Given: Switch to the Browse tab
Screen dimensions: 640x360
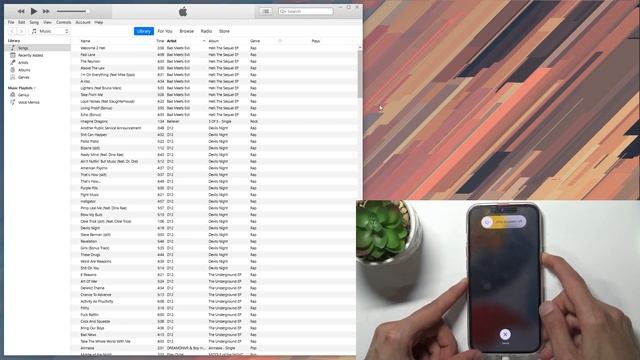Looking at the screenshot, I should pyautogui.click(x=187, y=31).
